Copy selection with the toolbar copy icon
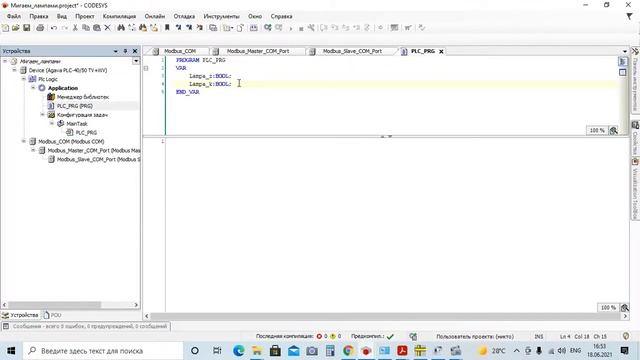Screen dimensions: 640x360 pos(86,28)
